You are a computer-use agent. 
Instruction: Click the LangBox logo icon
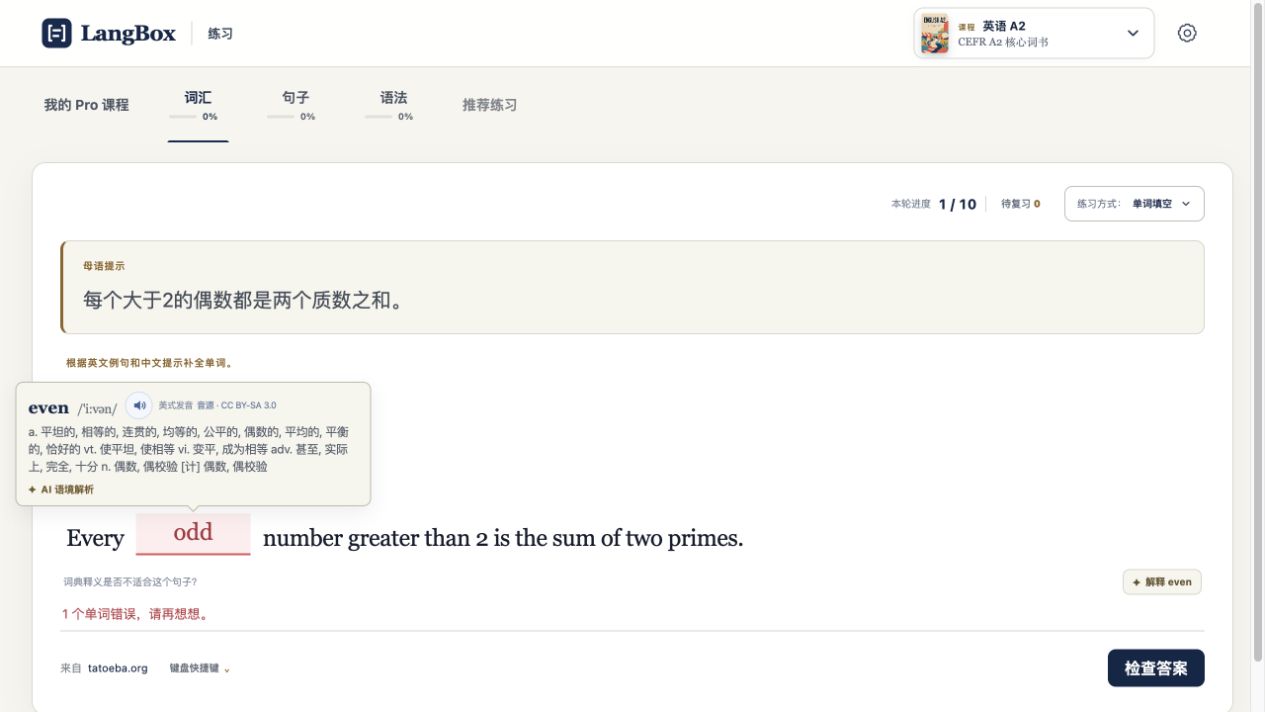pyautogui.click(x=56, y=33)
